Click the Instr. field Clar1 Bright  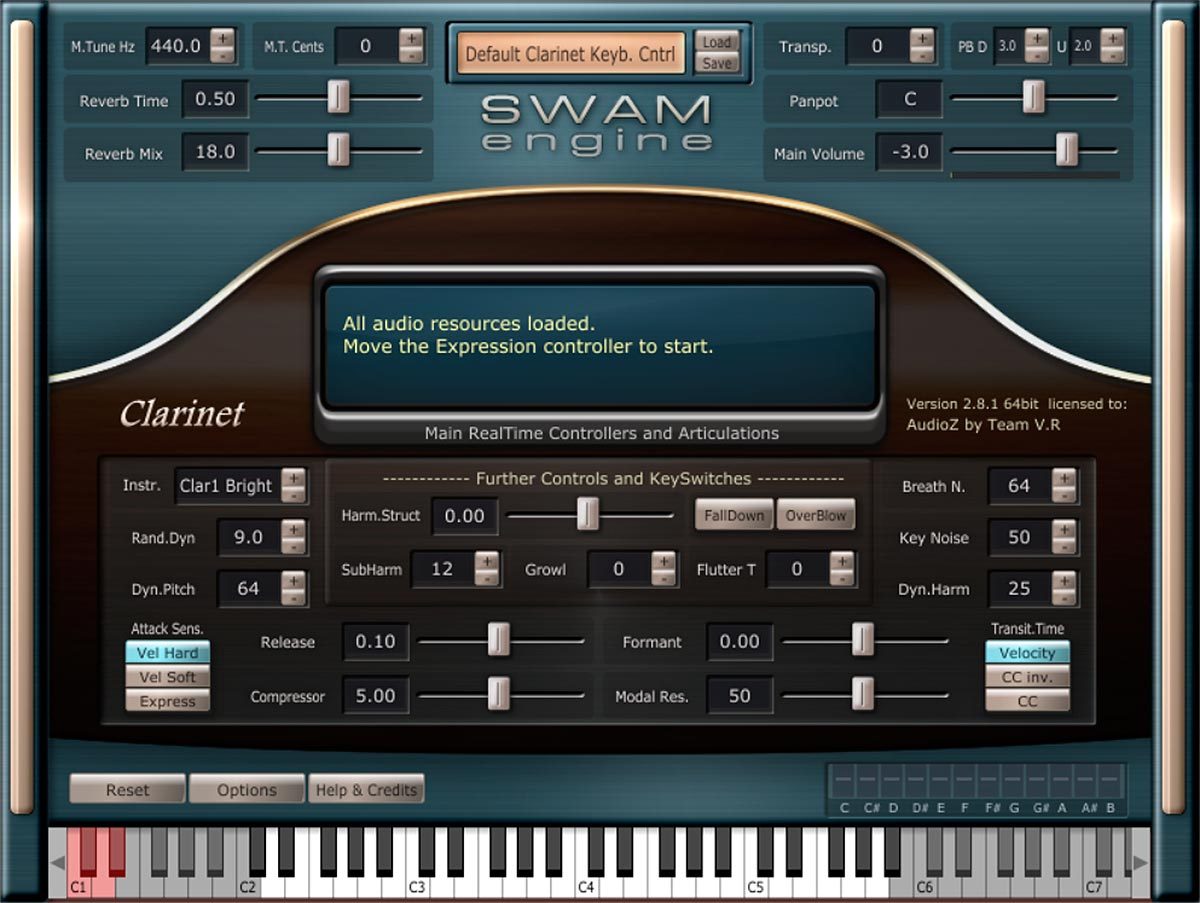click(x=227, y=486)
